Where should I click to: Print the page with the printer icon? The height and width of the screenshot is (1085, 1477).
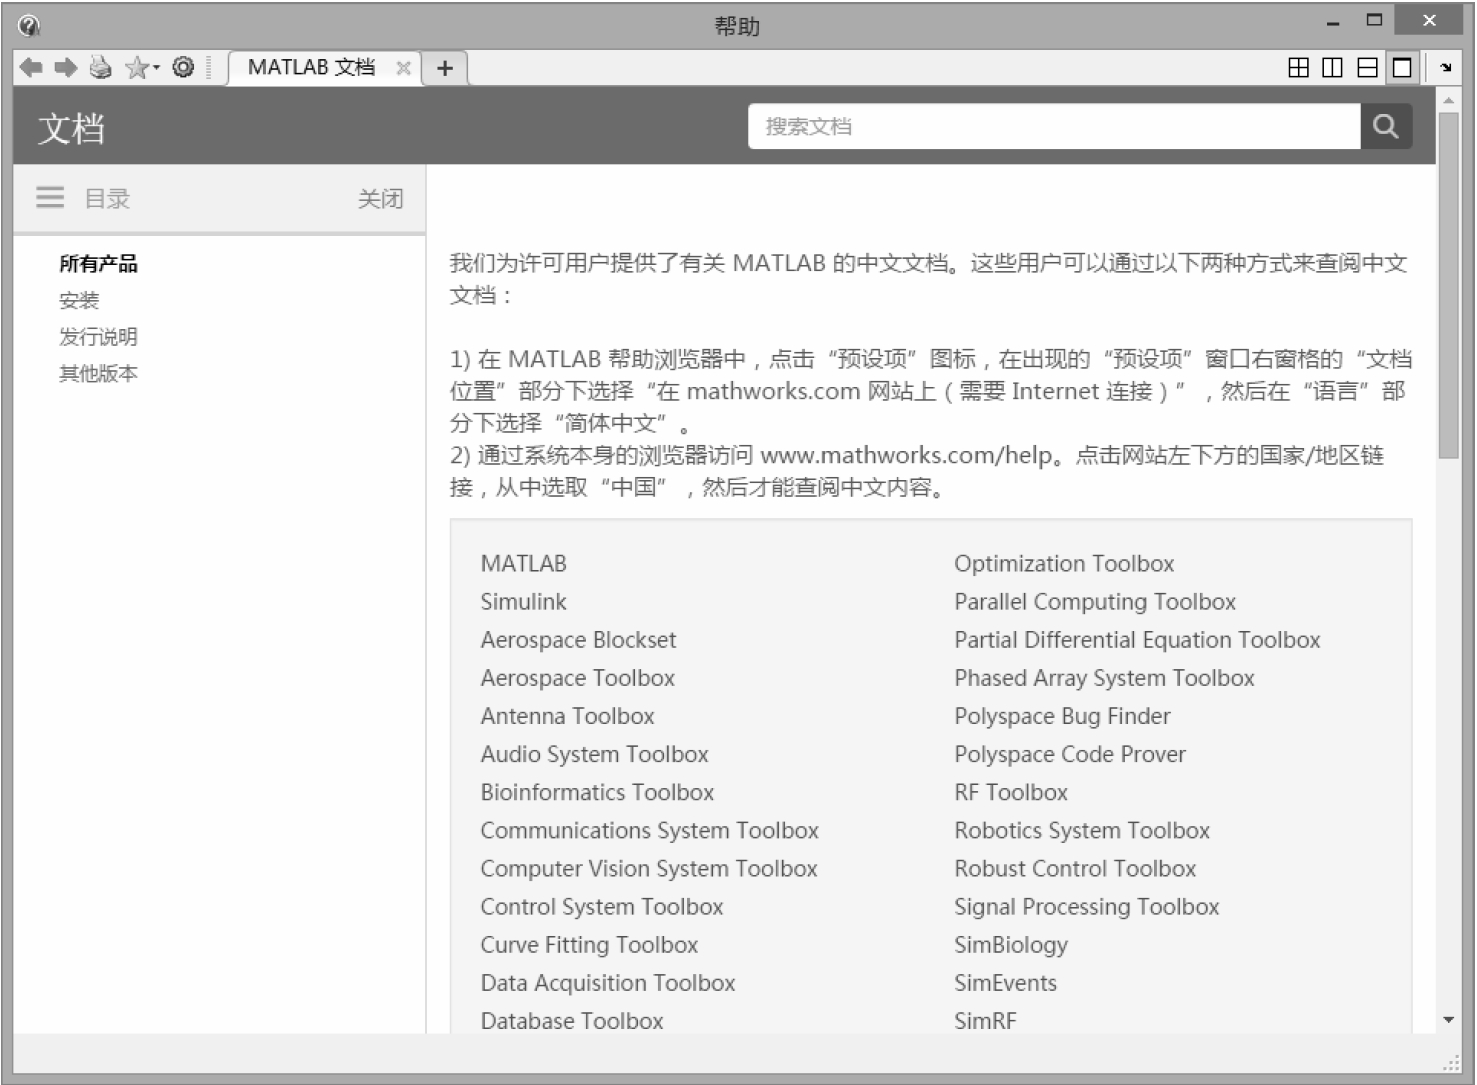tap(100, 68)
